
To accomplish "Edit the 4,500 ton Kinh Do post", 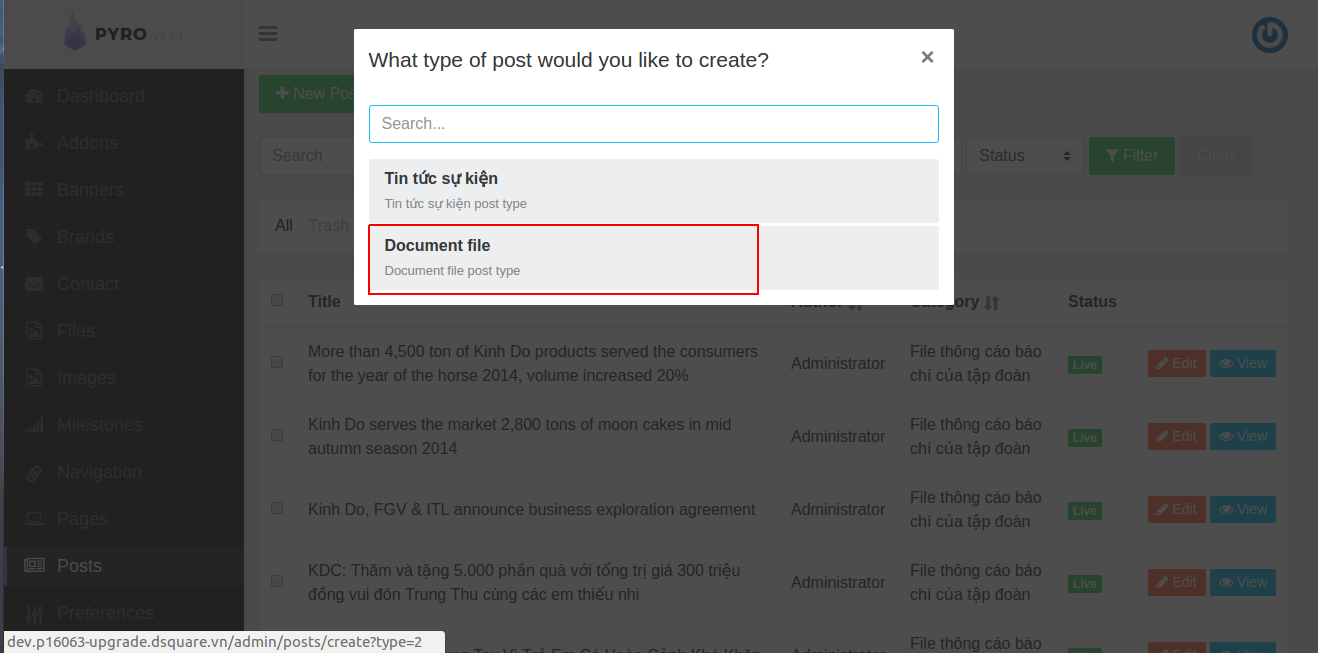I will pos(1176,364).
